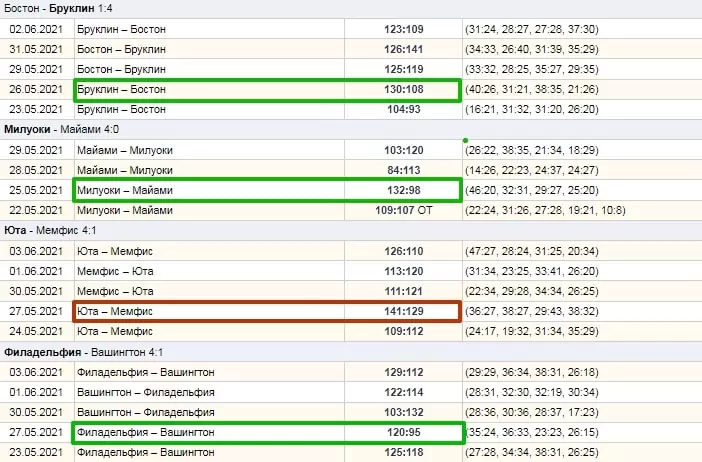Click date 01.06.2021 Вашингтон – Филадельфия
The image size is (702, 462).
click(36, 392)
